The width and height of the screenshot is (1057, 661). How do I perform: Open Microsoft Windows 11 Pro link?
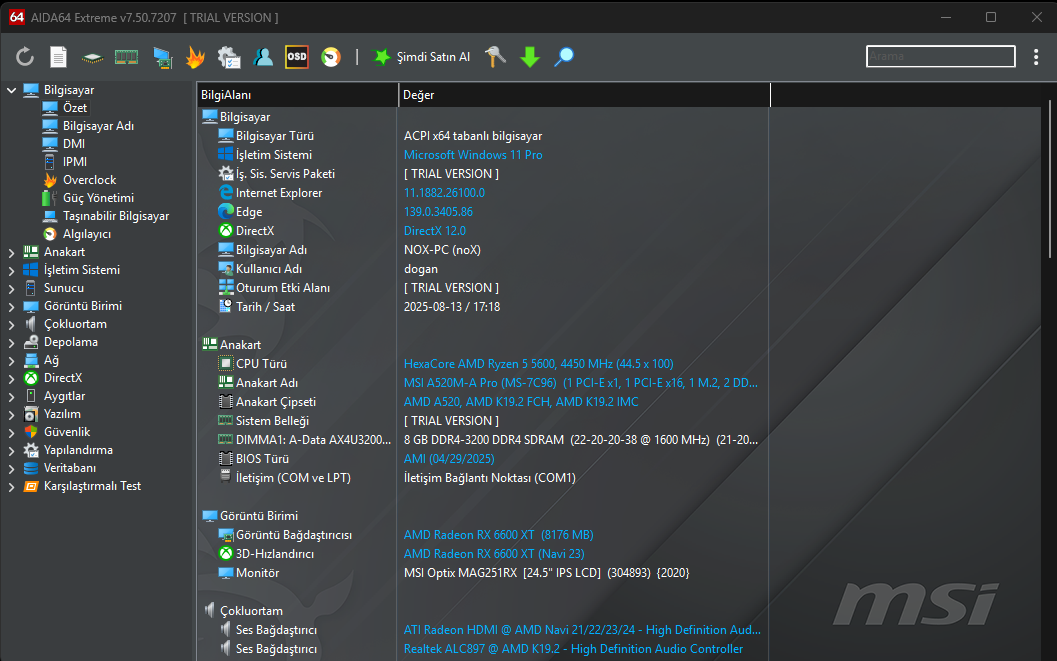click(x=473, y=155)
